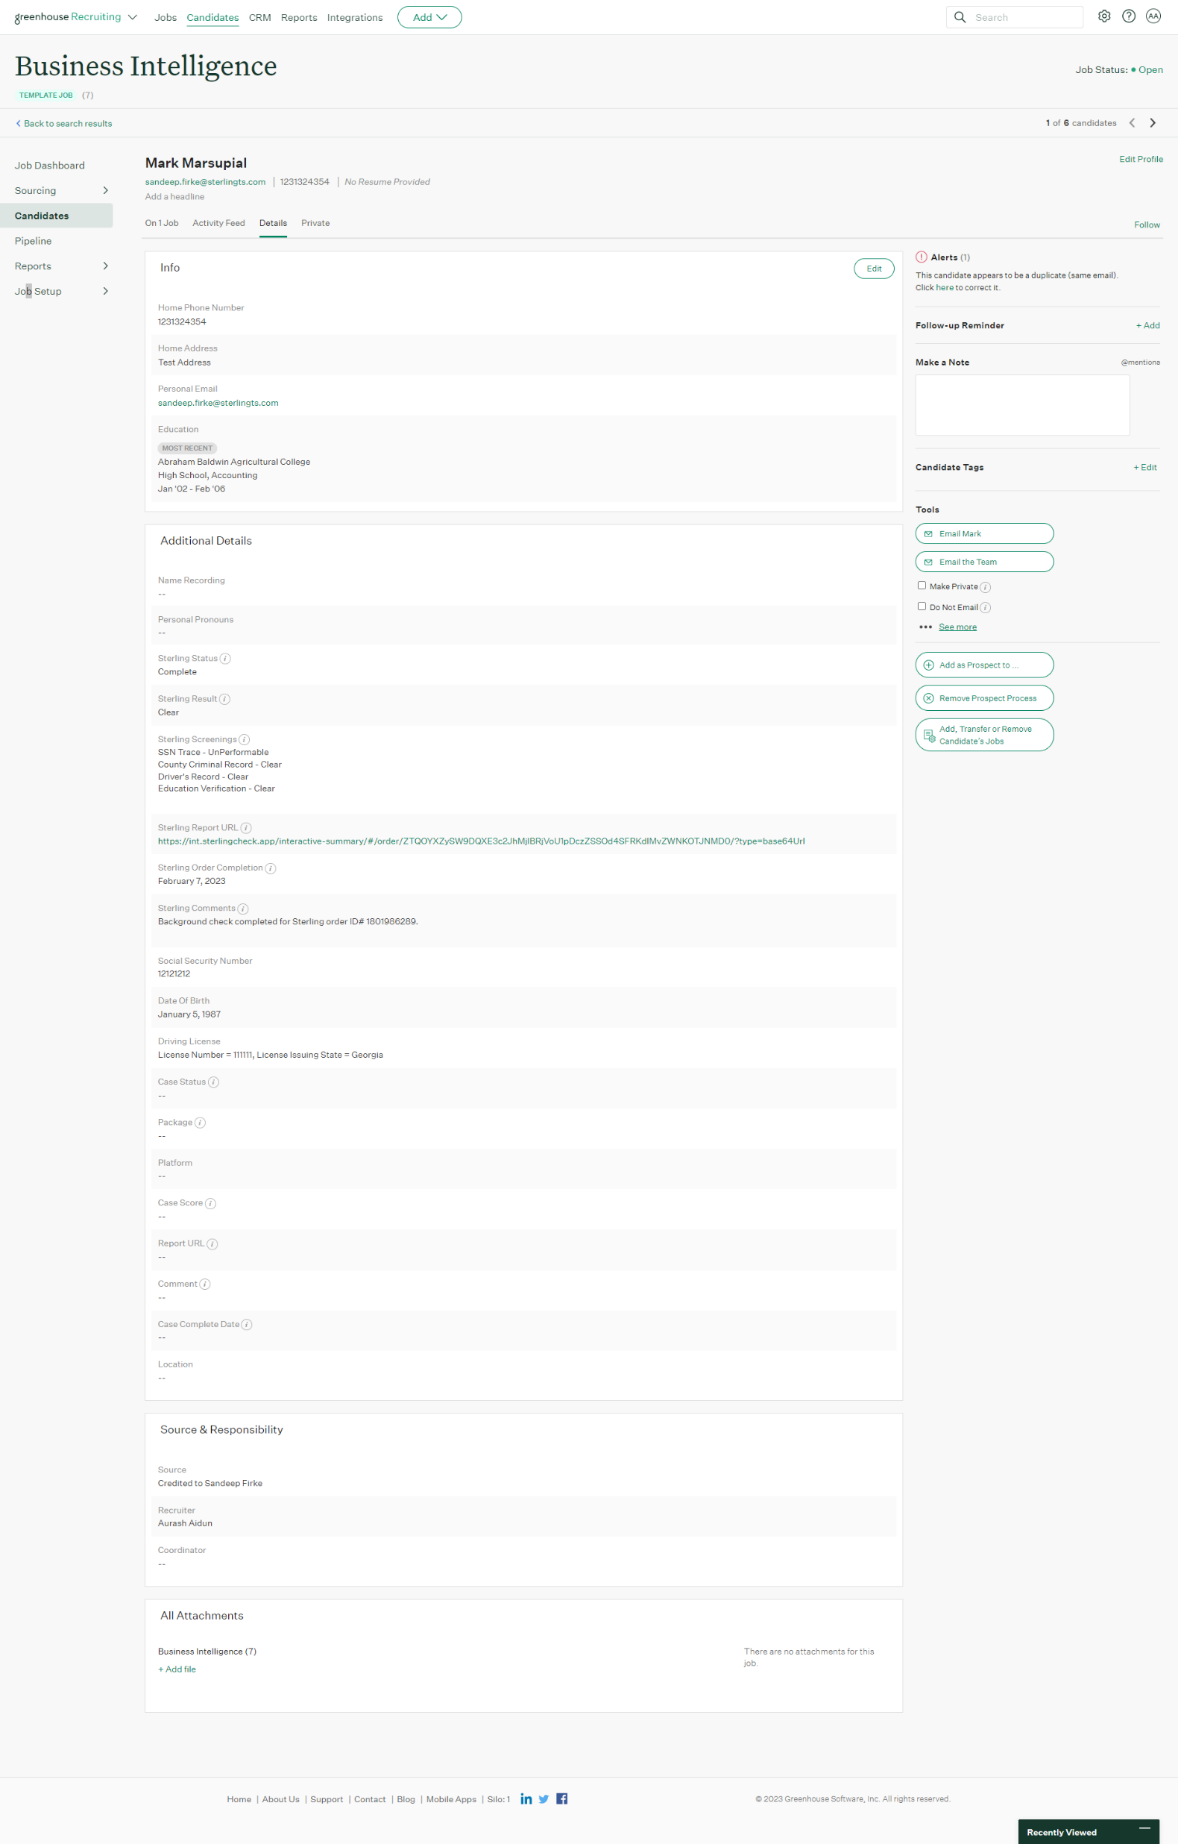Open the Add dropdown button
The image size is (1178, 1844).
click(x=429, y=17)
